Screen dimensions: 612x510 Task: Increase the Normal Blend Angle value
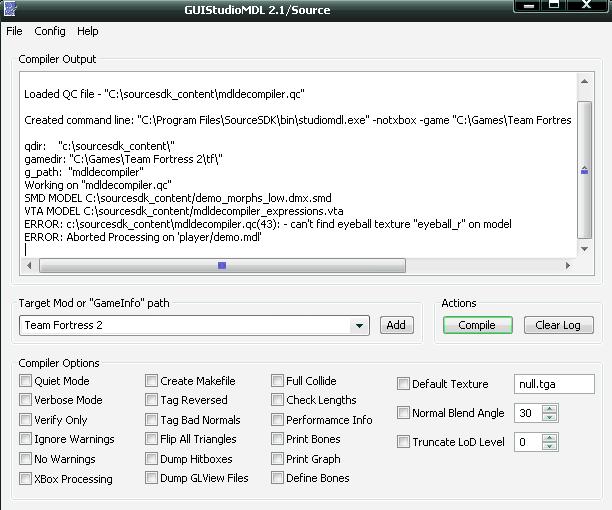[550, 409]
